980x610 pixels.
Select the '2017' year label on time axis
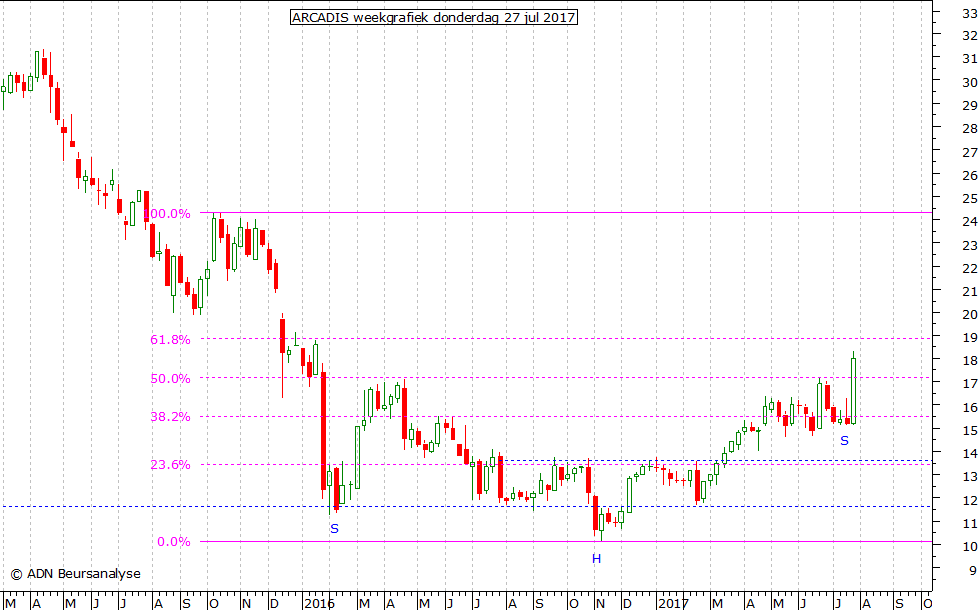673,603
